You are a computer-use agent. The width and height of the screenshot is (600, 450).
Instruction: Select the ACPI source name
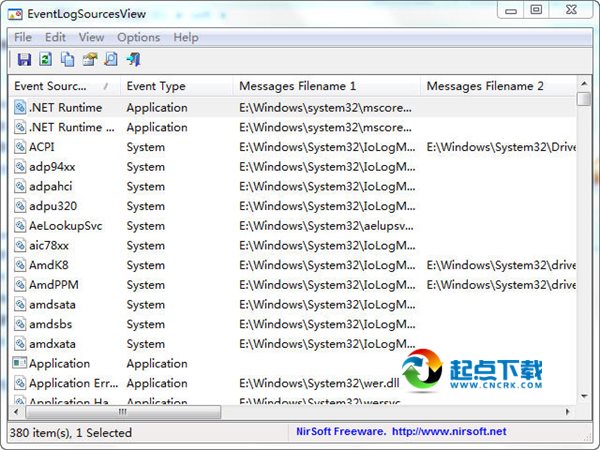coord(42,147)
